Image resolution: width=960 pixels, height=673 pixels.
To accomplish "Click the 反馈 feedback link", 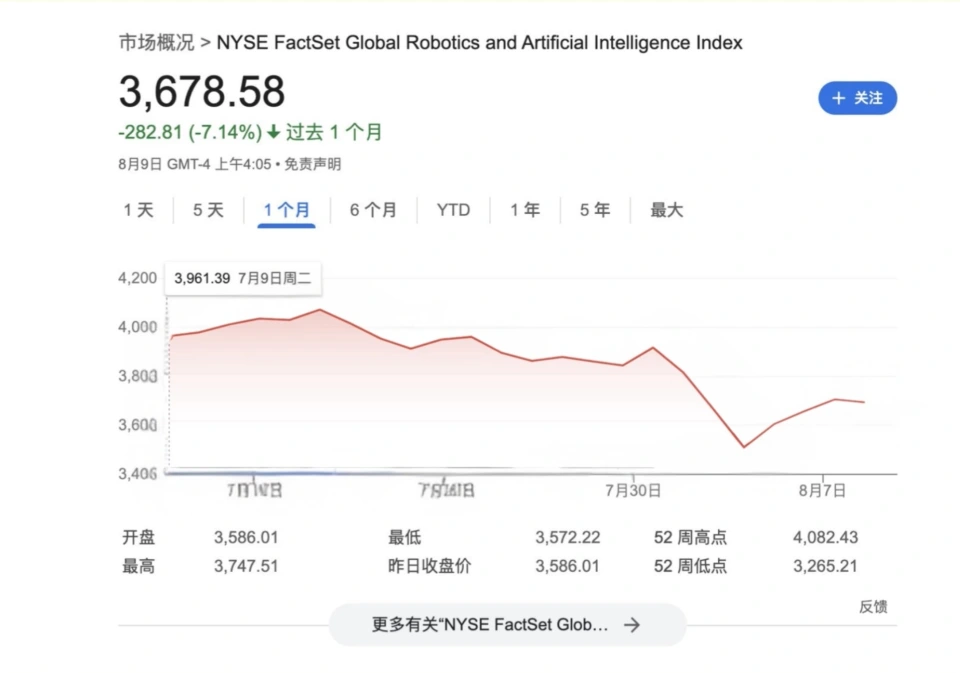I will pos(872,606).
